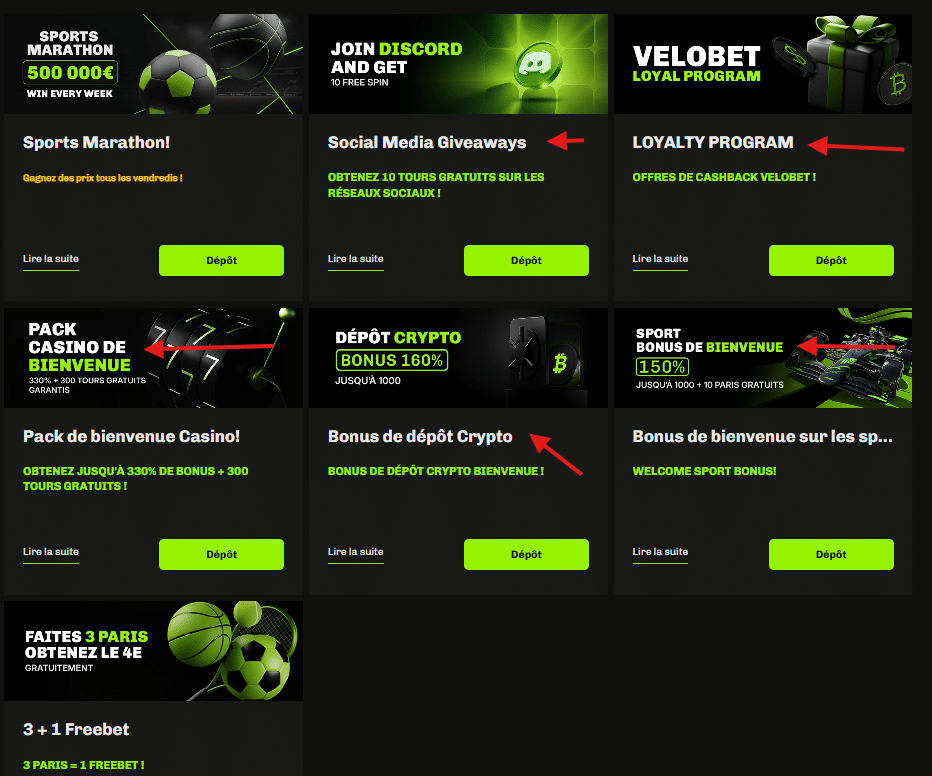Click Dépôt button under Social Media Giveaways
Viewport: 932px width, 776px height.
(526, 260)
